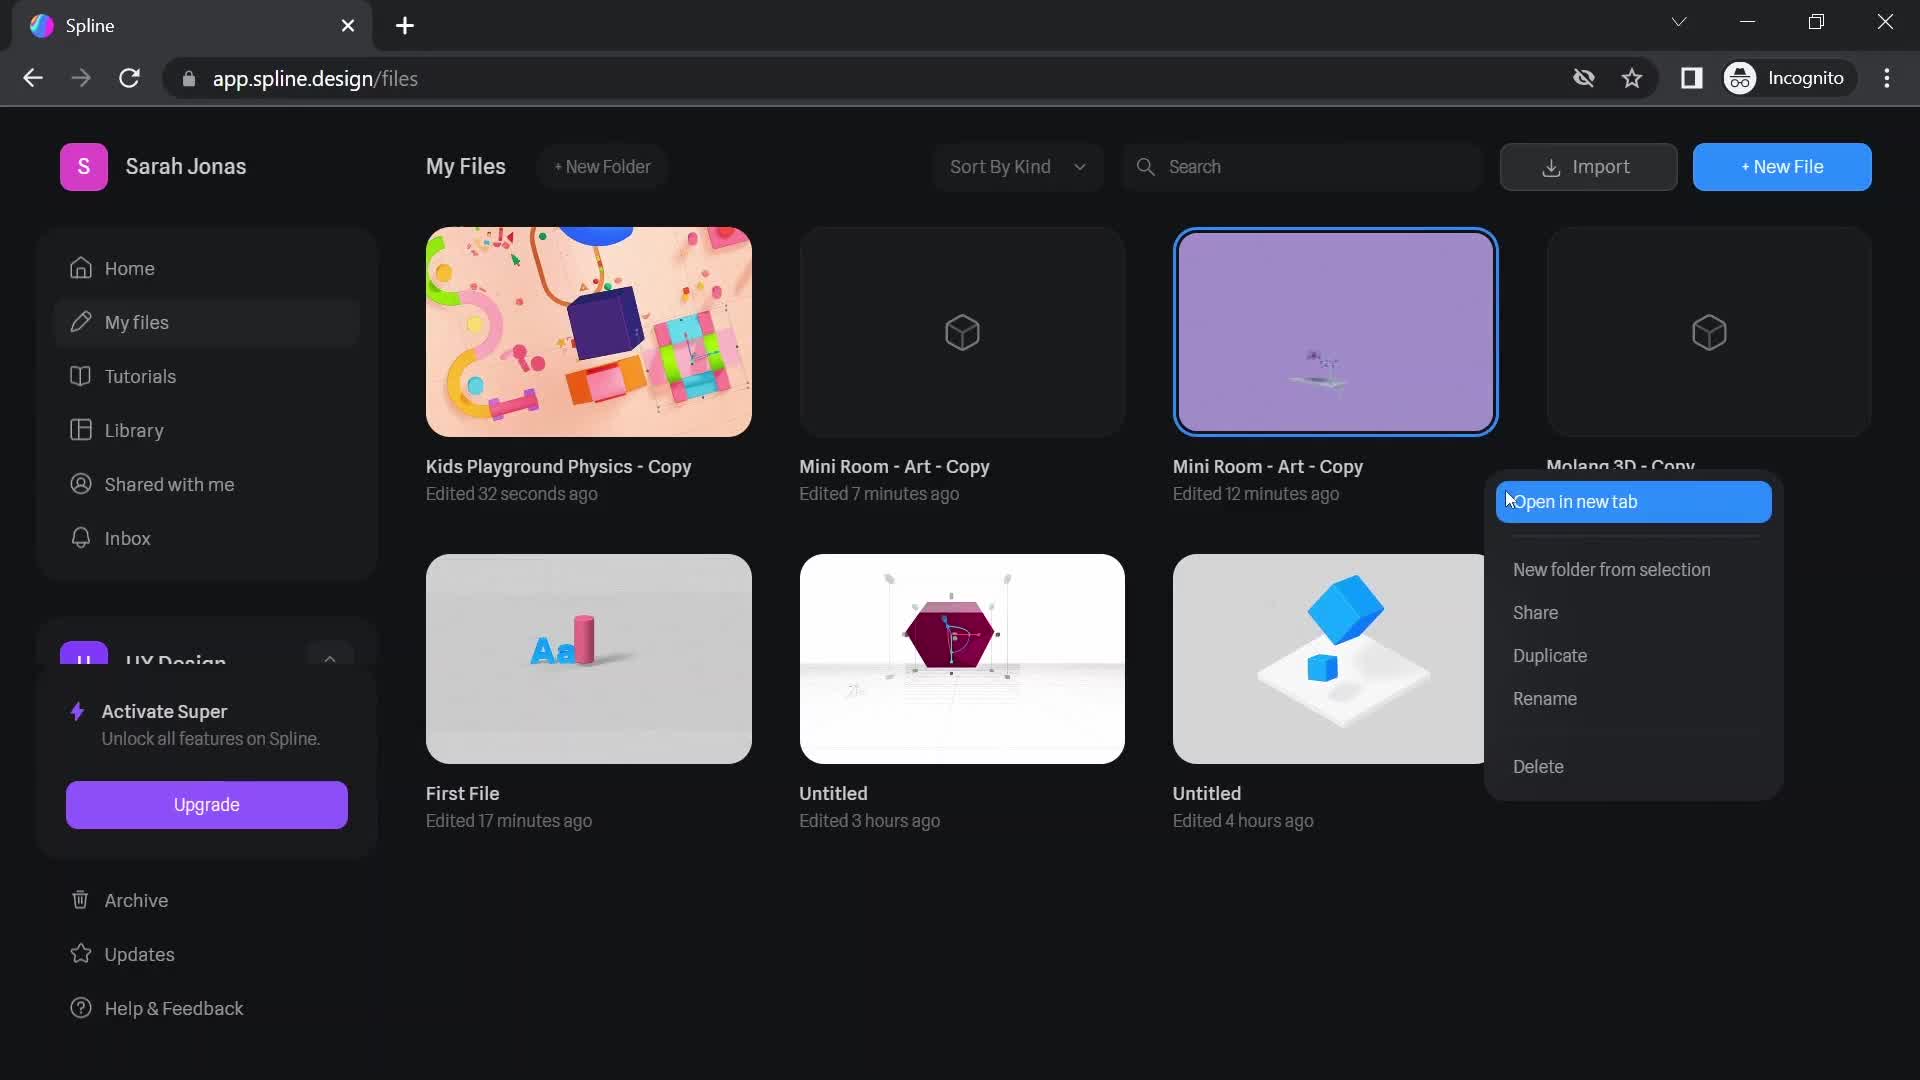
Task: Select Duplicate from context menu
Action: tap(1549, 657)
